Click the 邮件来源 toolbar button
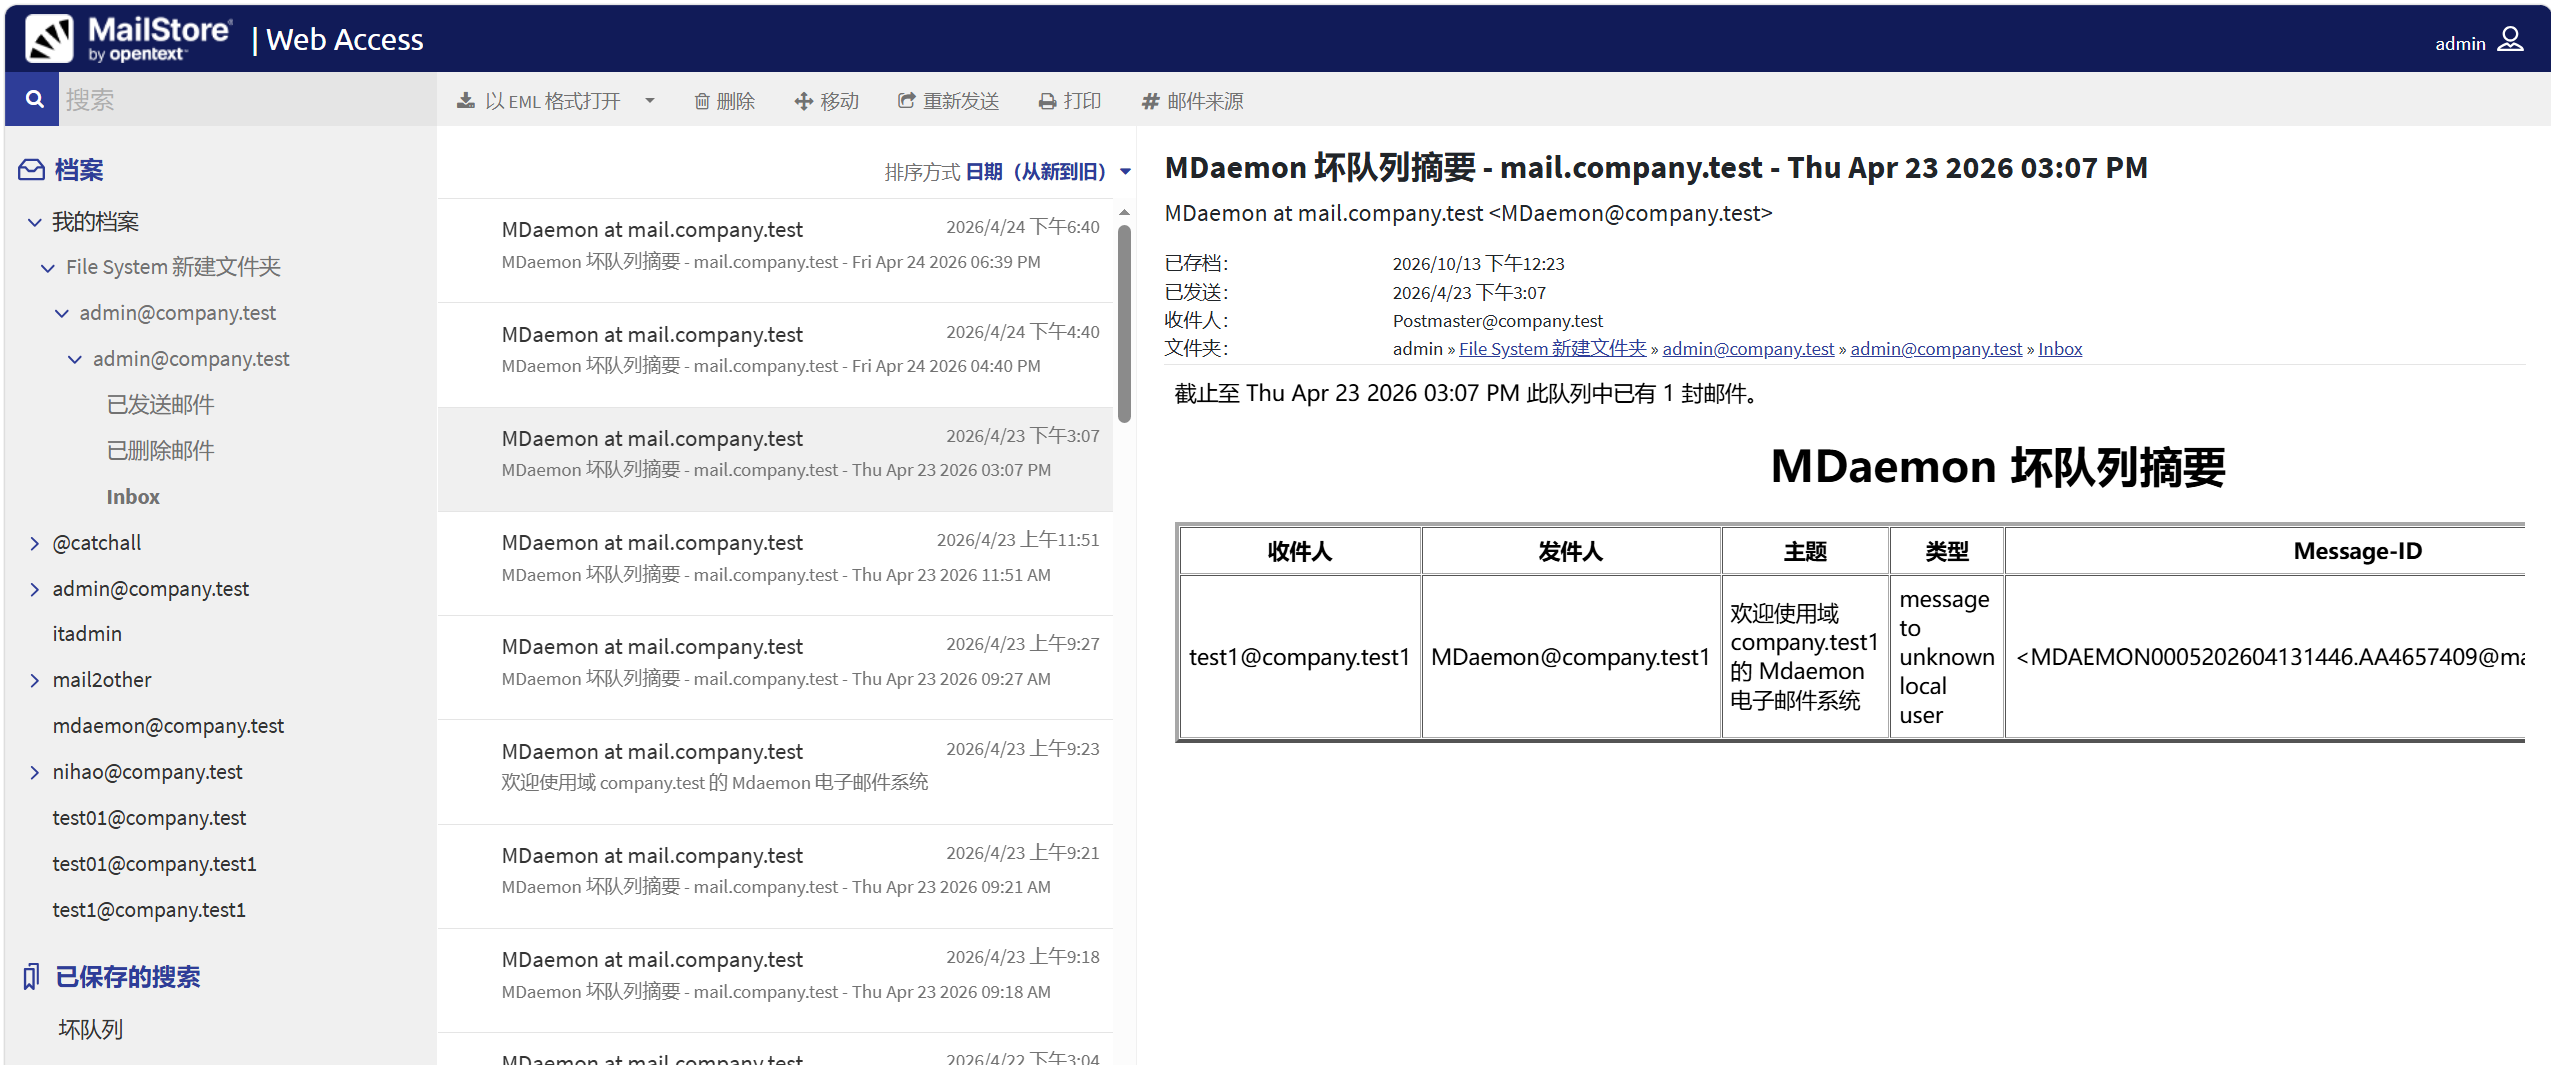 pos(1193,101)
